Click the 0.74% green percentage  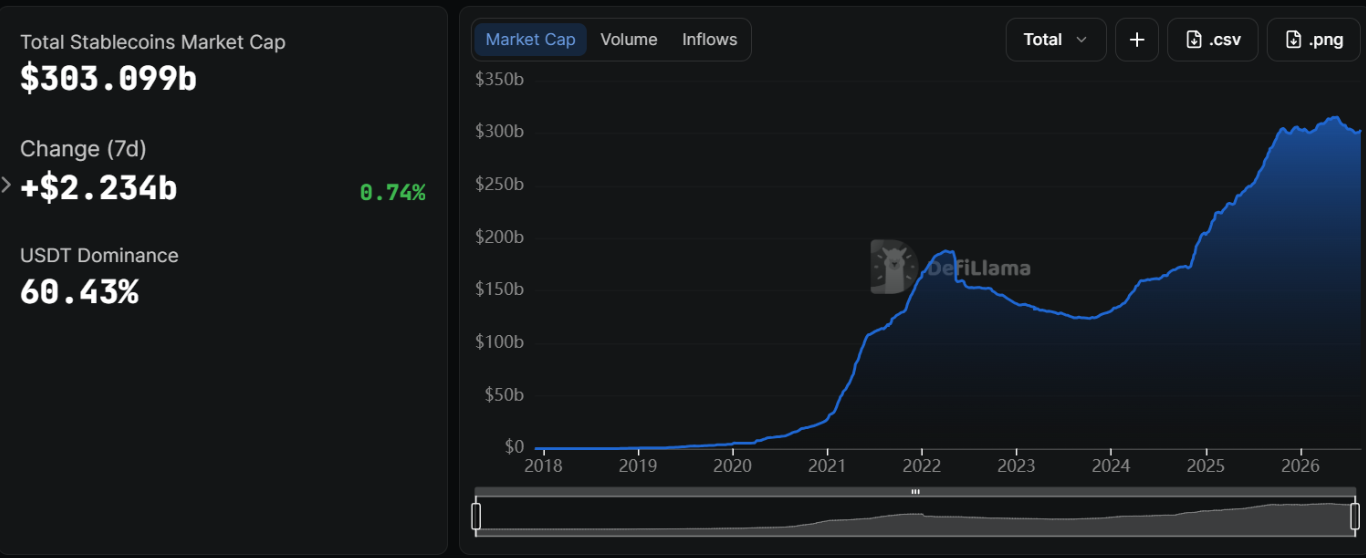coord(392,193)
